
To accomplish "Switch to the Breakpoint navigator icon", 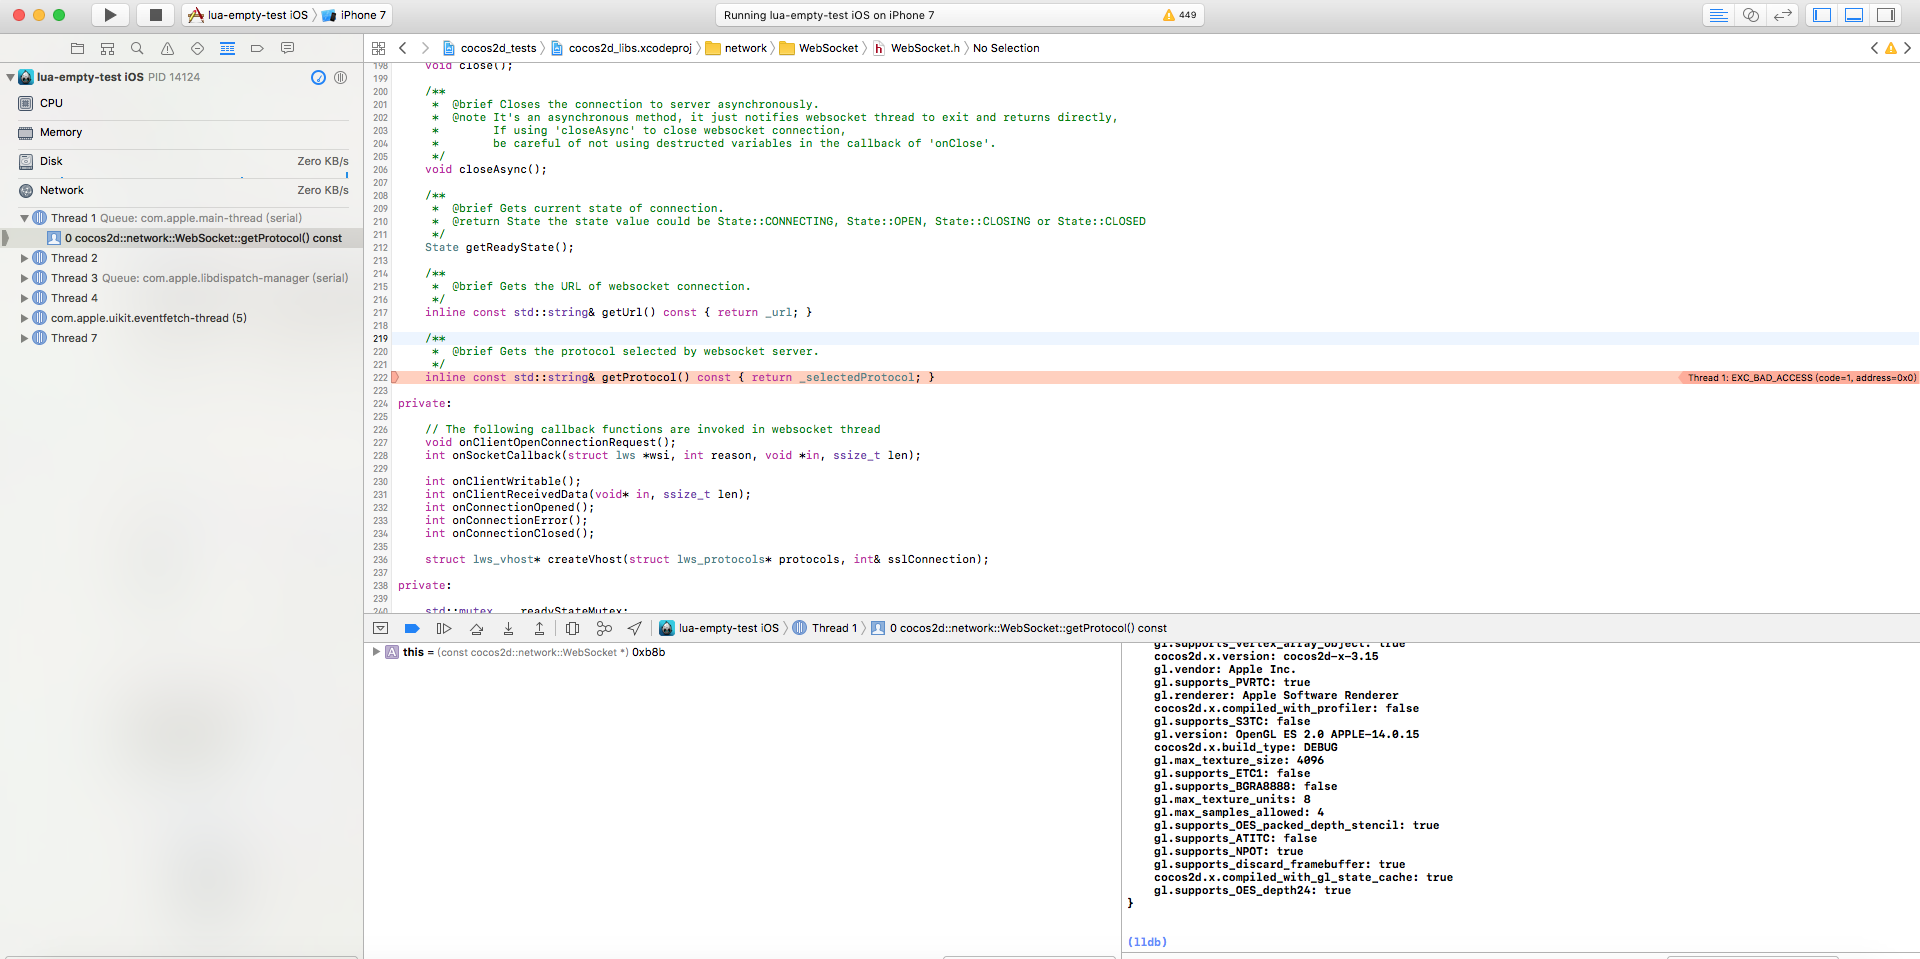I will point(257,48).
